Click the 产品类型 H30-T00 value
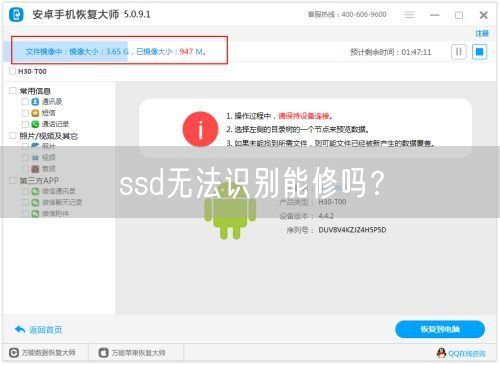500x365 pixels. 332,202
